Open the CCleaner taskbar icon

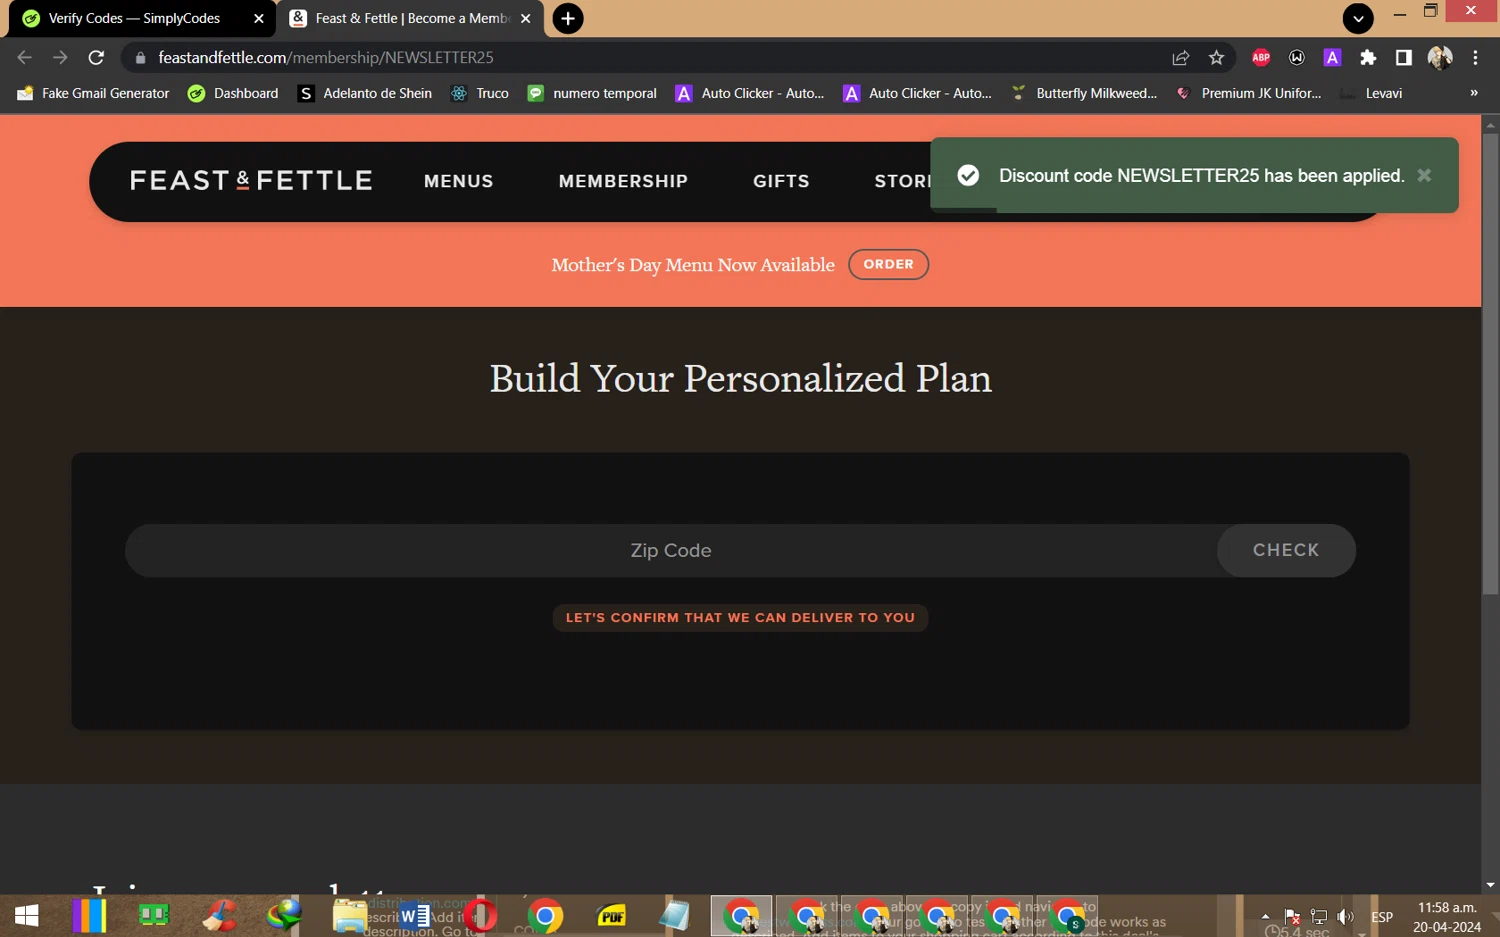(219, 915)
